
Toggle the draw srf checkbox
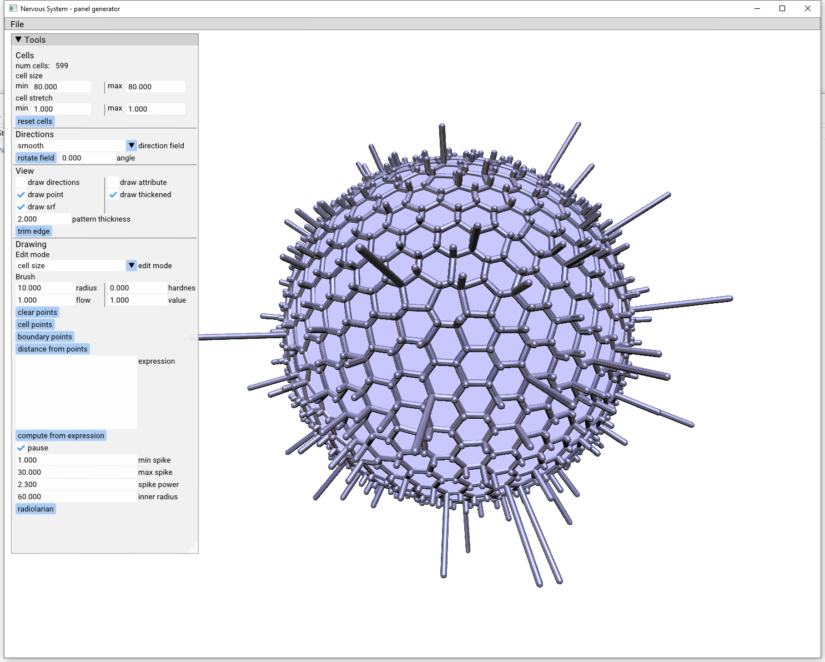pyautogui.click(x=21, y=207)
